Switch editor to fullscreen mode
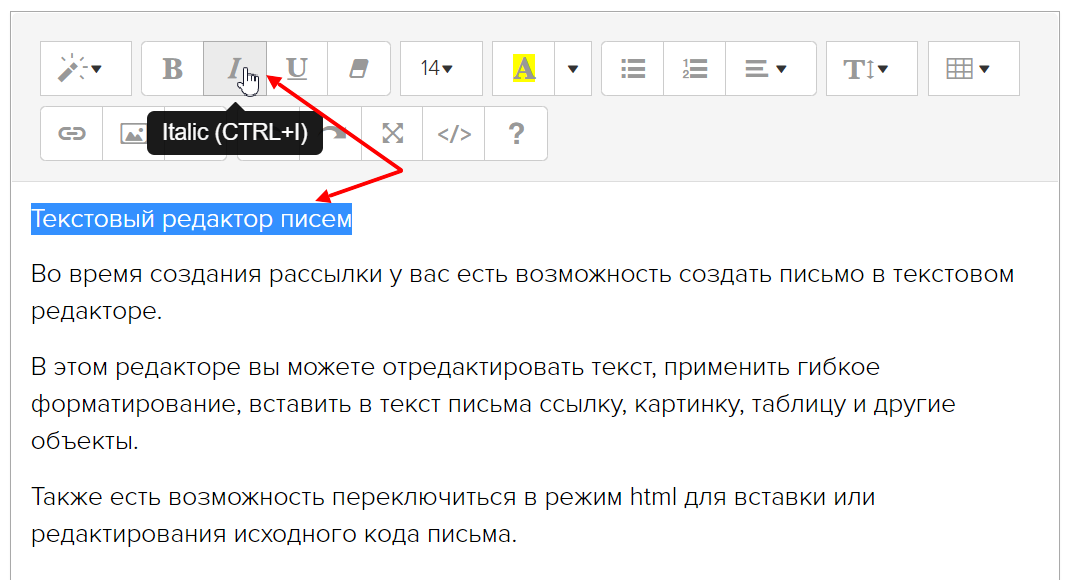The width and height of the screenshot is (1070, 580). 393,134
